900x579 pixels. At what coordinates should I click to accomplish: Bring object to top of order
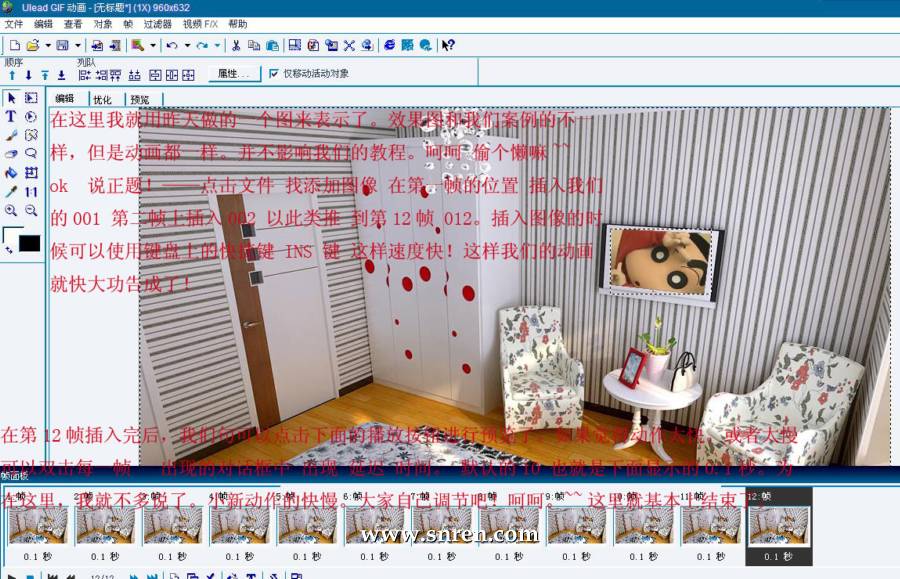pos(45,75)
